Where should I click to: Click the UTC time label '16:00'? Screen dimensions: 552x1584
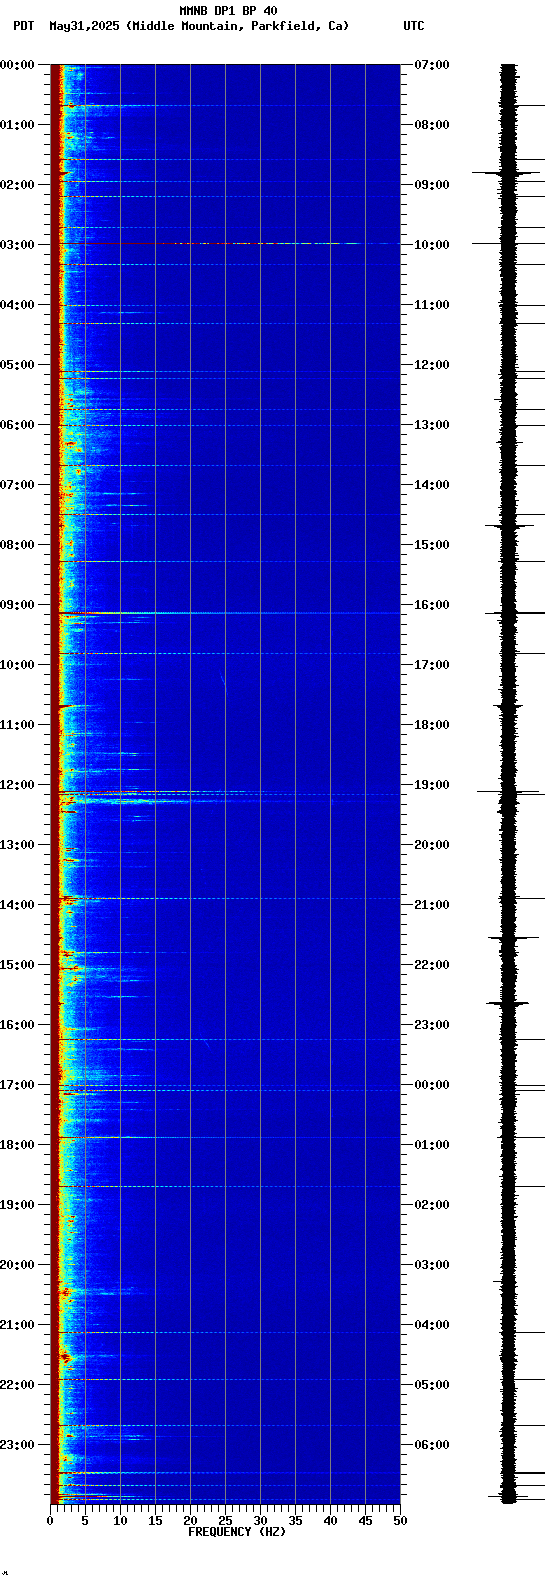pyautogui.click(x=431, y=605)
